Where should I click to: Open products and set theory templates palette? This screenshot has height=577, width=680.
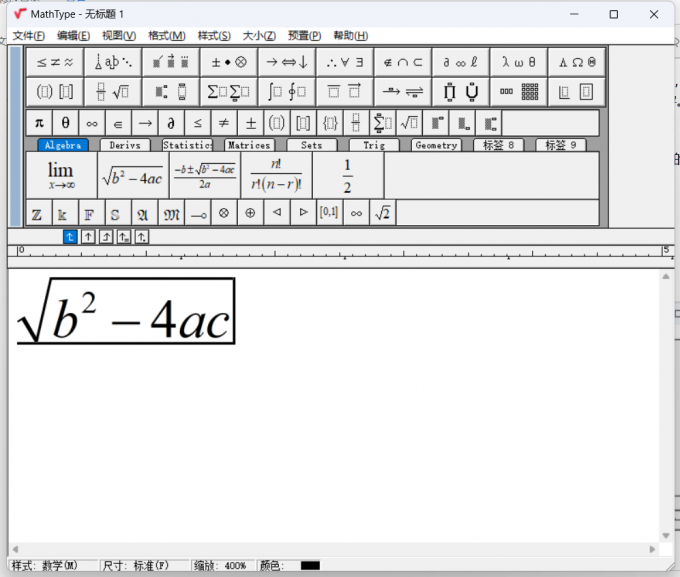click(461, 92)
